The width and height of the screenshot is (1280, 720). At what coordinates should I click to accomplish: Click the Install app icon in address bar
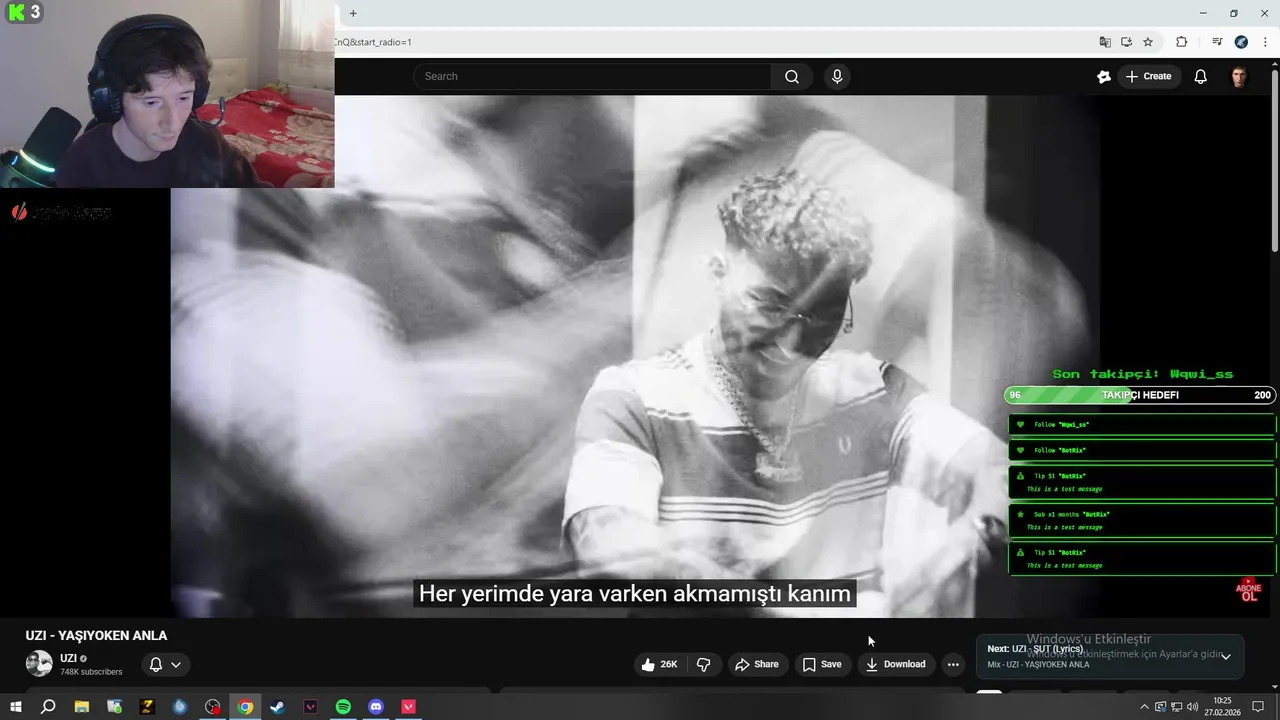click(x=1126, y=42)
